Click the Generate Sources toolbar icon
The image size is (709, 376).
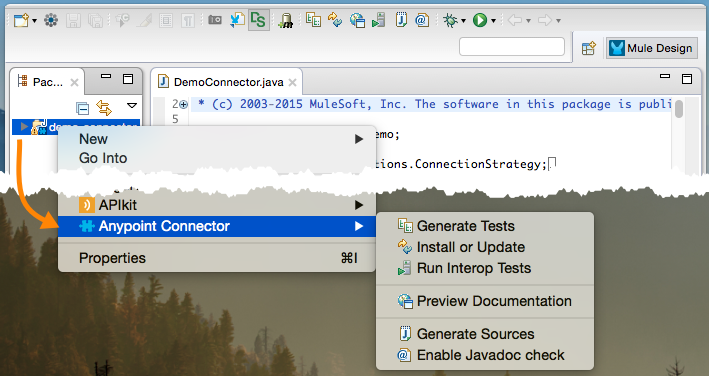401,20
